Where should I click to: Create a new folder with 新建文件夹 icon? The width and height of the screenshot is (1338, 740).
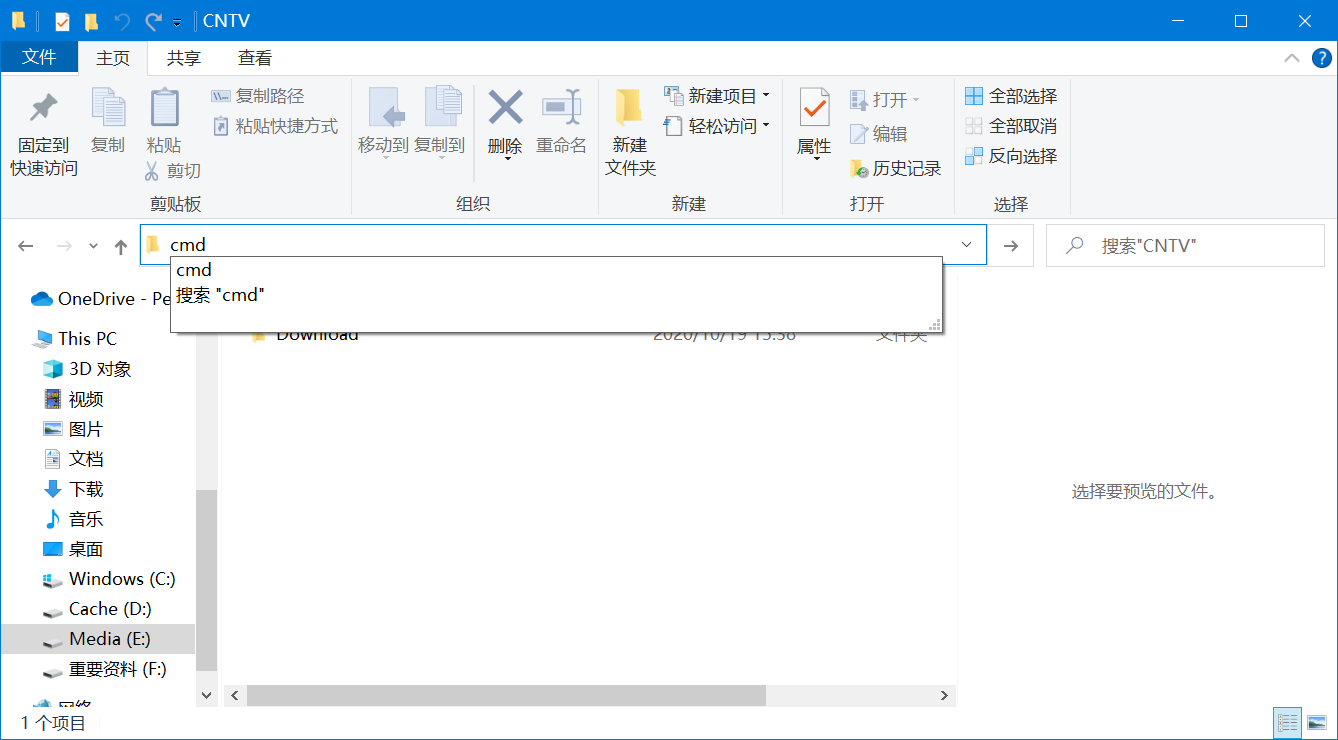tap(629, 108)
